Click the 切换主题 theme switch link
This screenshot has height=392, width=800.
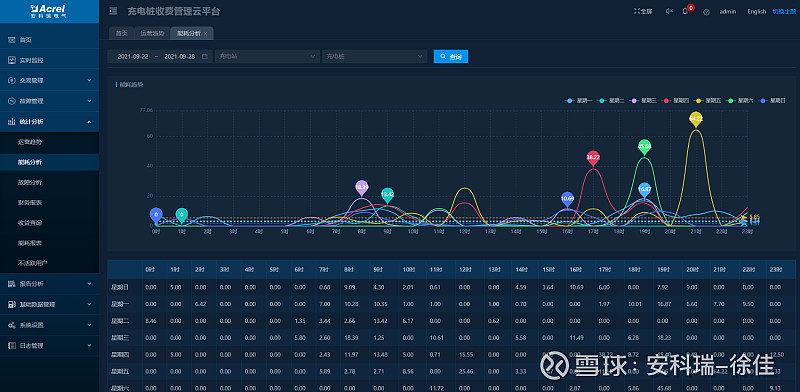click(784, 11)
